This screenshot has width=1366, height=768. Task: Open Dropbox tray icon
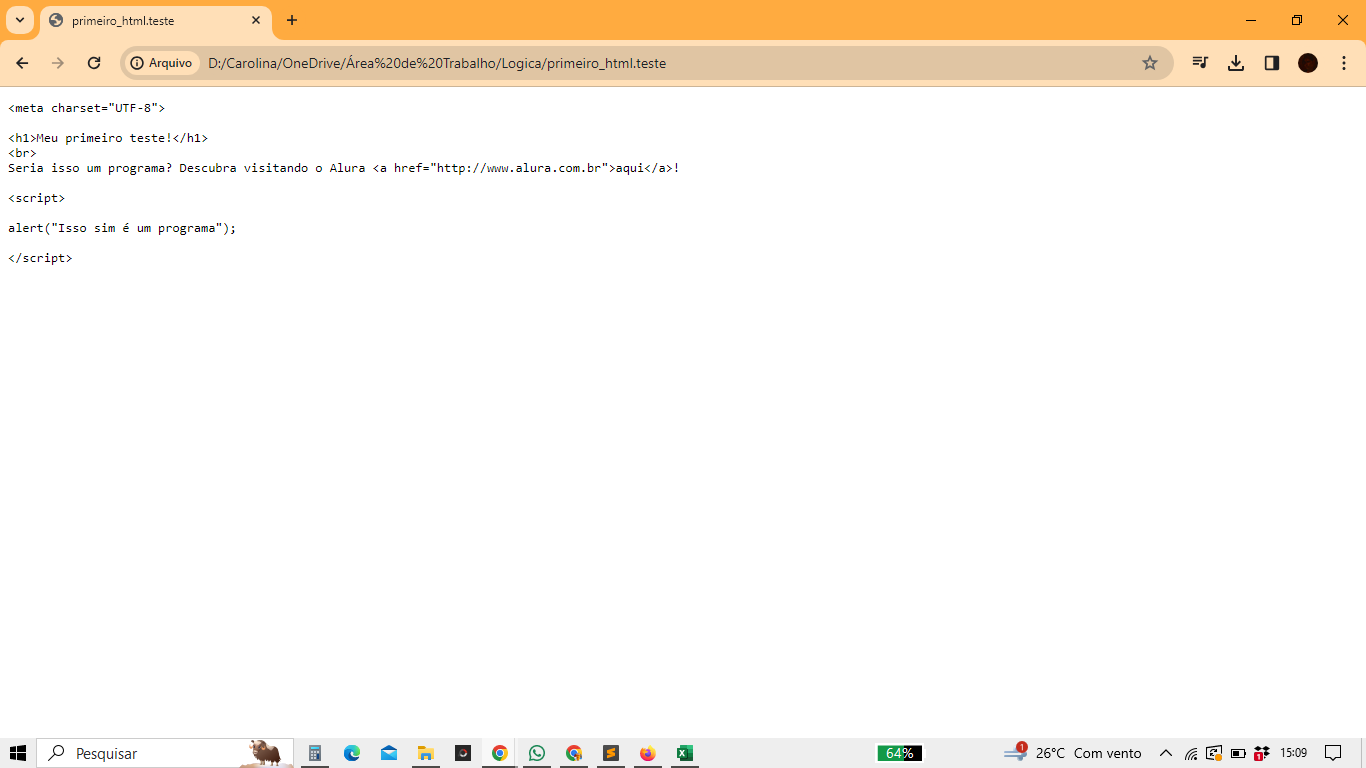click(1262, 753)
